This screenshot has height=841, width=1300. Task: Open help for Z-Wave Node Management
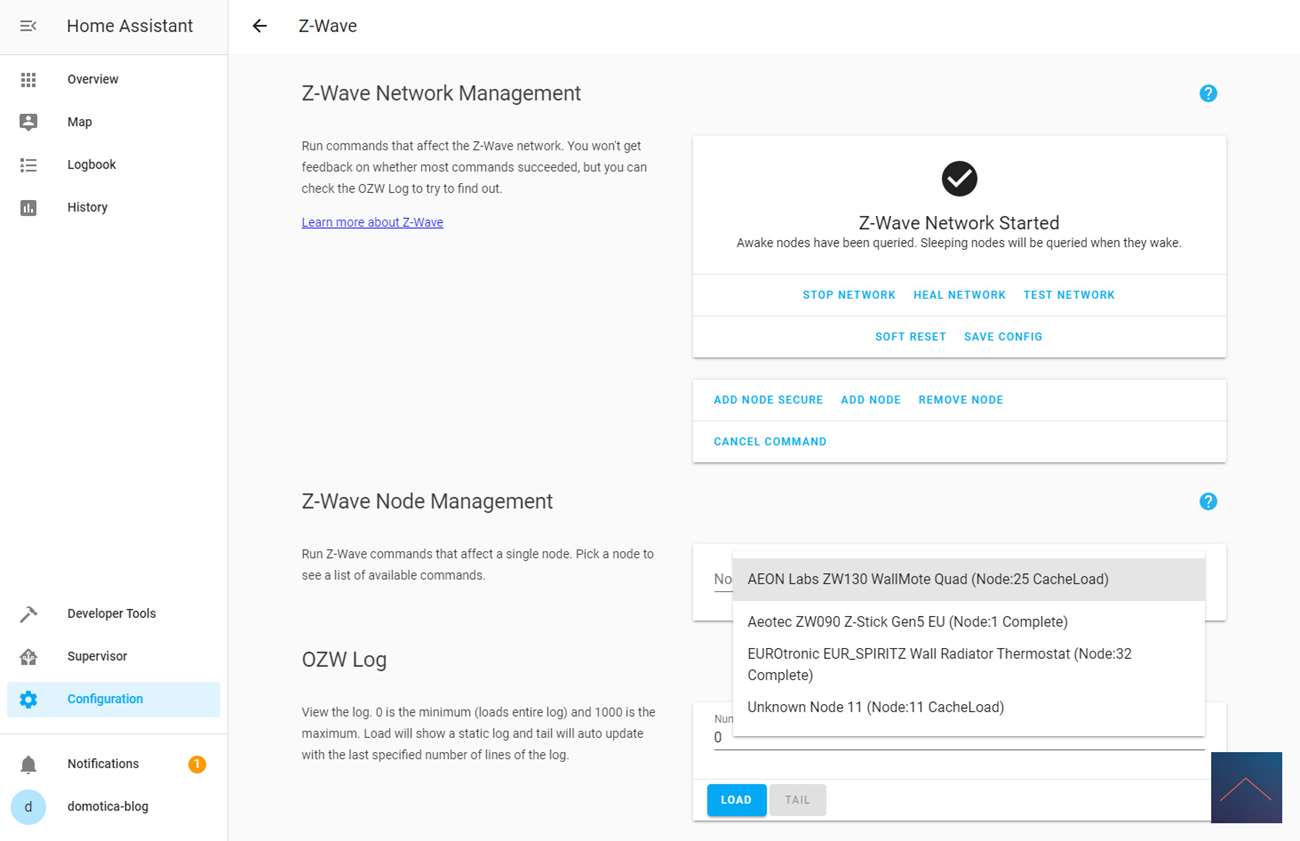pos(1208,501)
